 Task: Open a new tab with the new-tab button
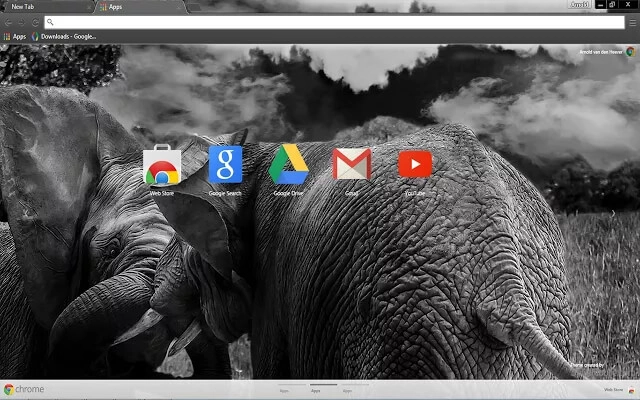click(x=195, y=7)
